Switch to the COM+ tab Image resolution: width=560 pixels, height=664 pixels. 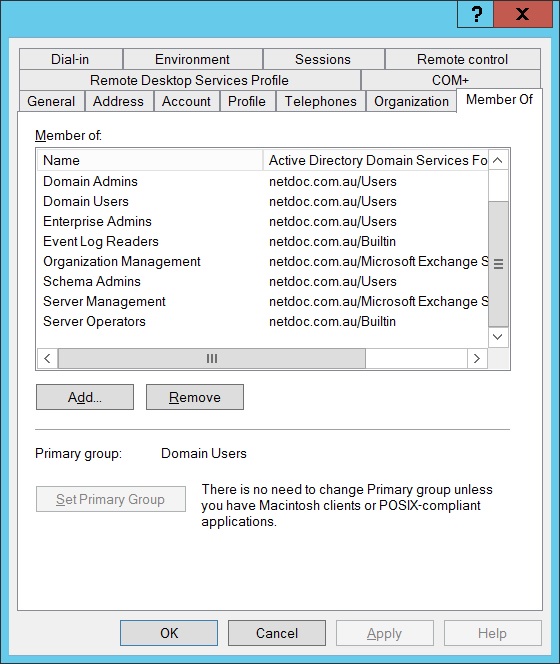pyautogui.click(x=450, y=80)
